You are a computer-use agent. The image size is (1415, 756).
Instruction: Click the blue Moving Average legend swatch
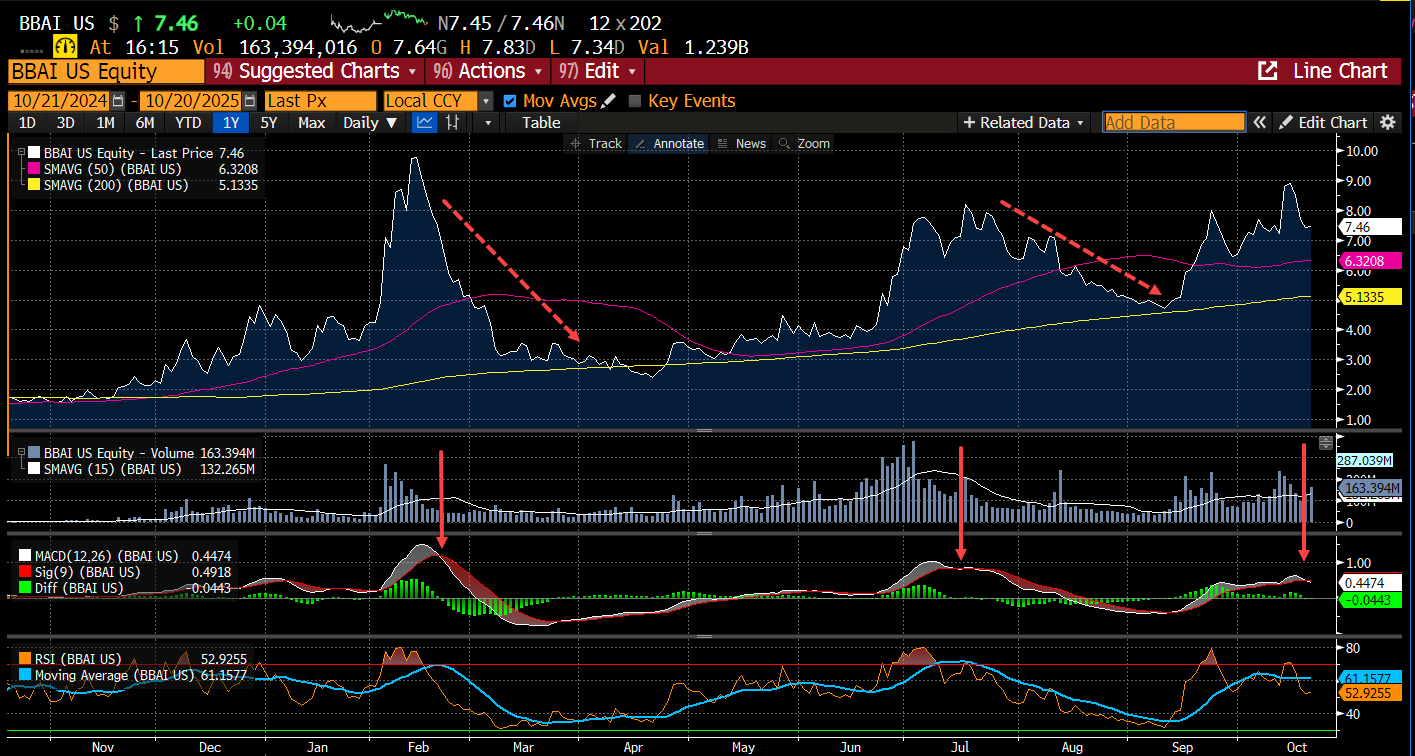(24, 675)
